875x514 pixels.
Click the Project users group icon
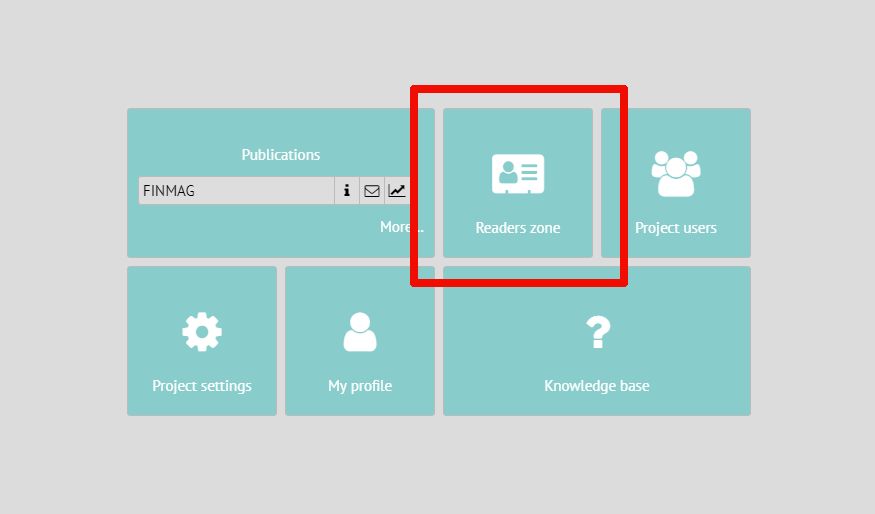point(676,174)
